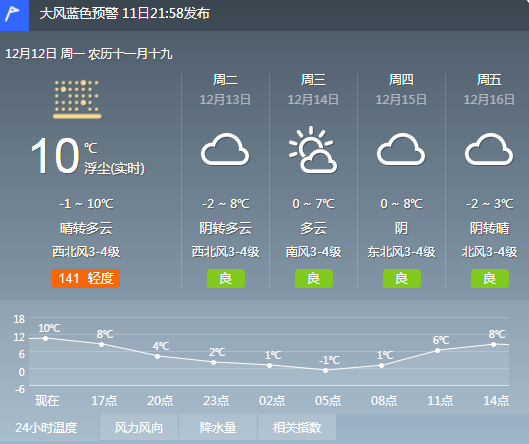Click the 17点 data point on chart
Image resolution: width=529 pixels, height=444 pixels.
click(x=102, y=344)
